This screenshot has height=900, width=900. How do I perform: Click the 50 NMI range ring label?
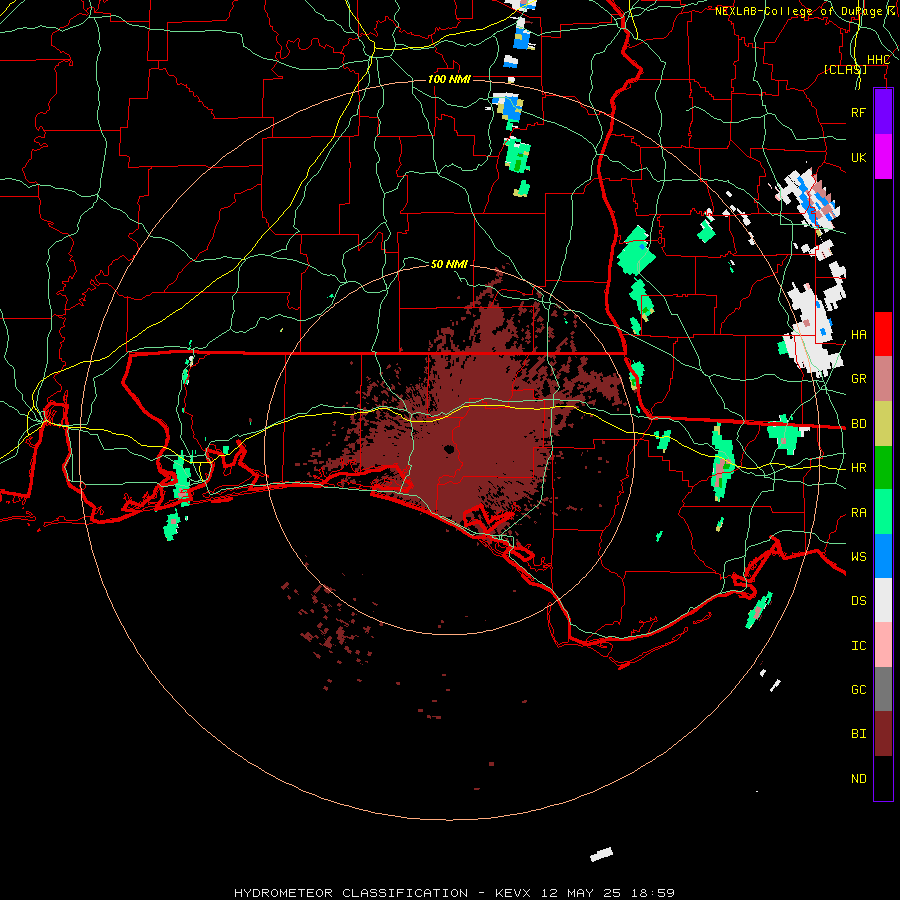tap(449, 264)
